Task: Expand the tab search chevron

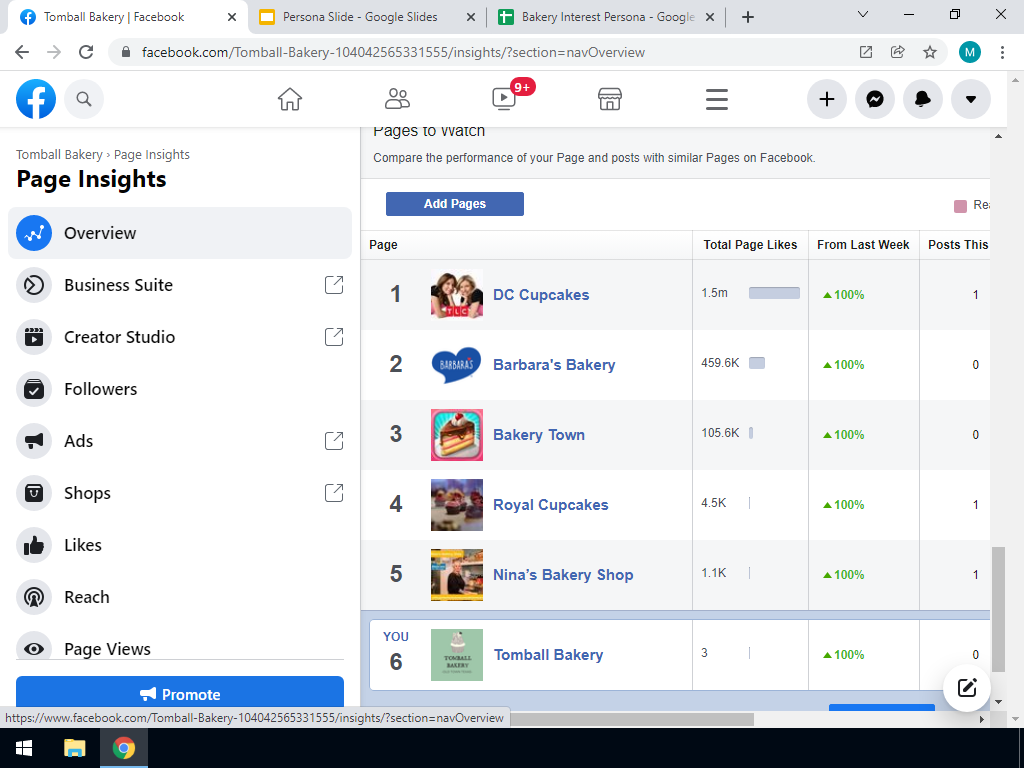Action: 863,14
